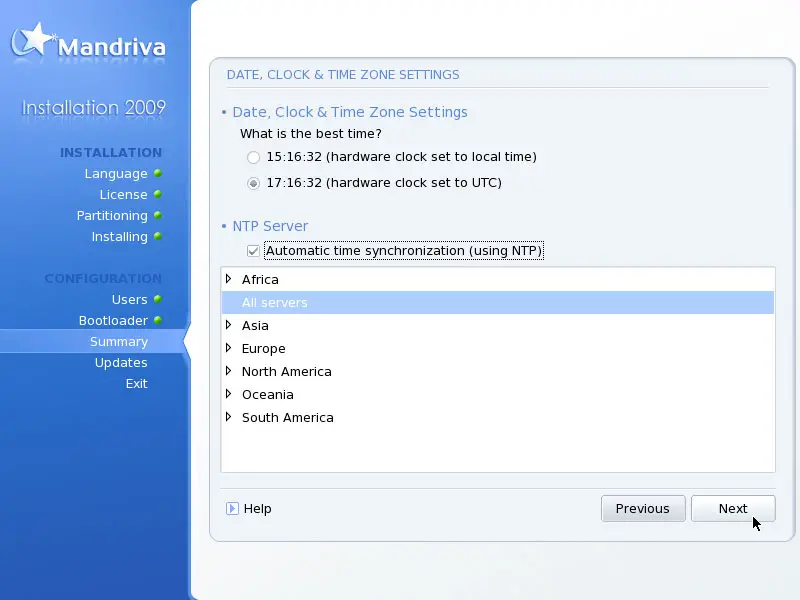The width and height of the screenshot is (800, 600).
Task: Click the Updates step in sidebar
Action: (x=121, y=362)
